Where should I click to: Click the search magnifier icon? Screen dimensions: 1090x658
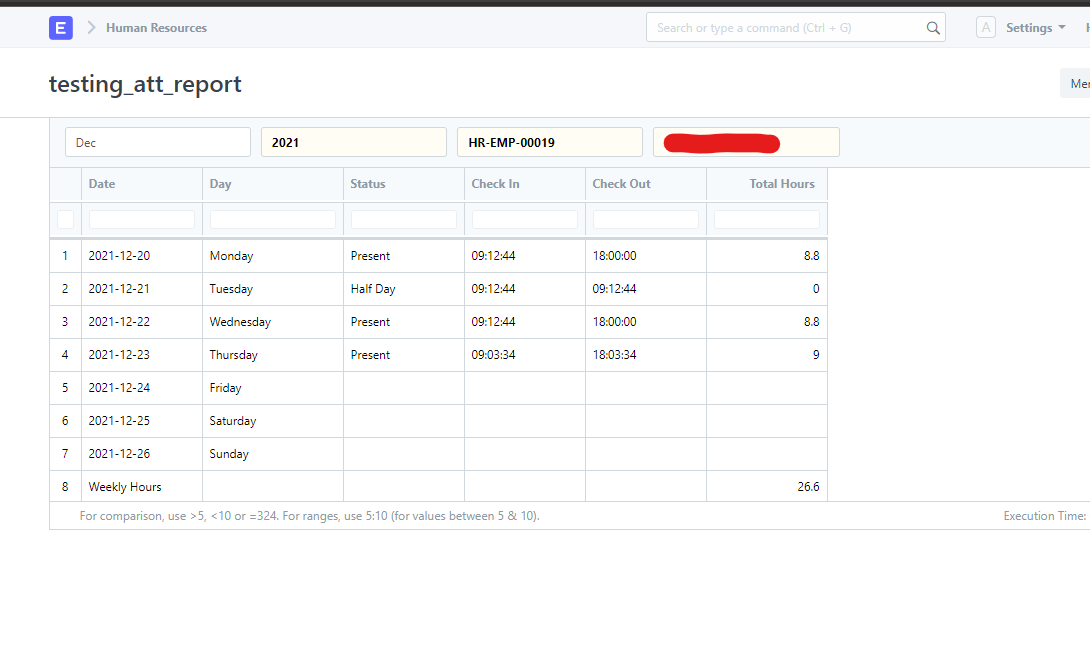tap(933, 28)
